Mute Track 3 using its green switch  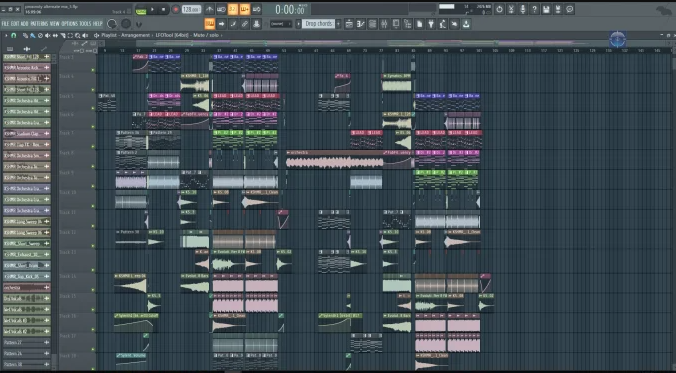93,70
